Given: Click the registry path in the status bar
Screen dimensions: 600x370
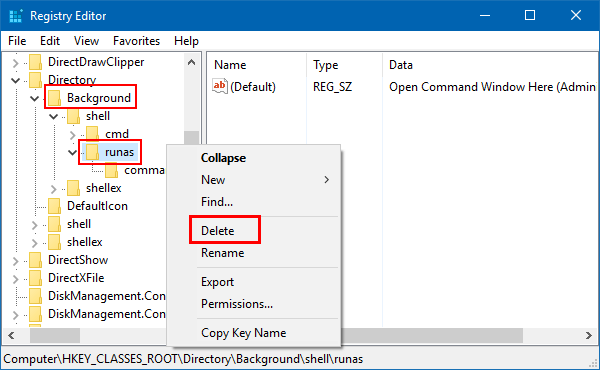Looking at the screenshot, I should 183,359.
